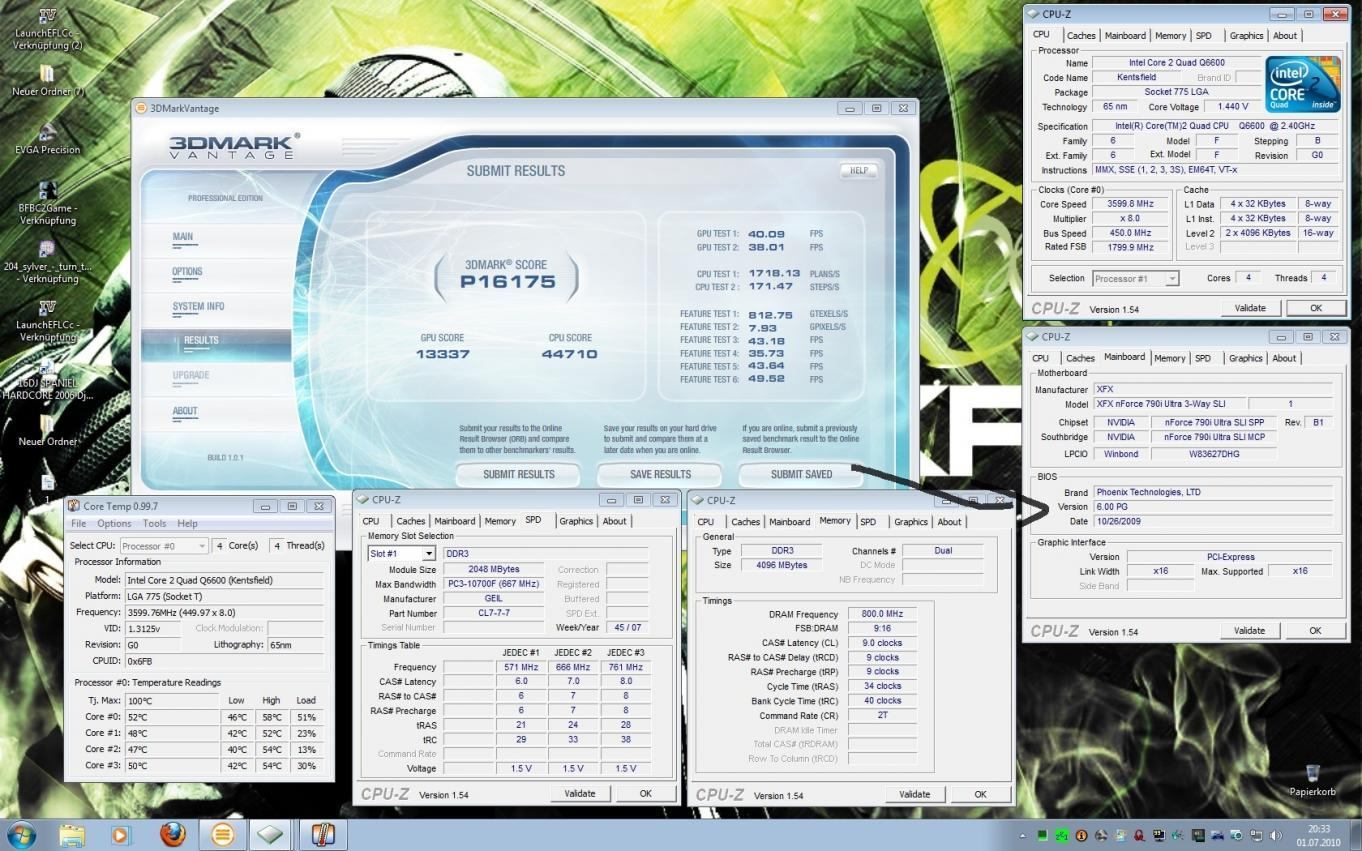Click Part Number value CL7-7-7
This screenshot has width=1362, height=851.
(x=496, y=613)
